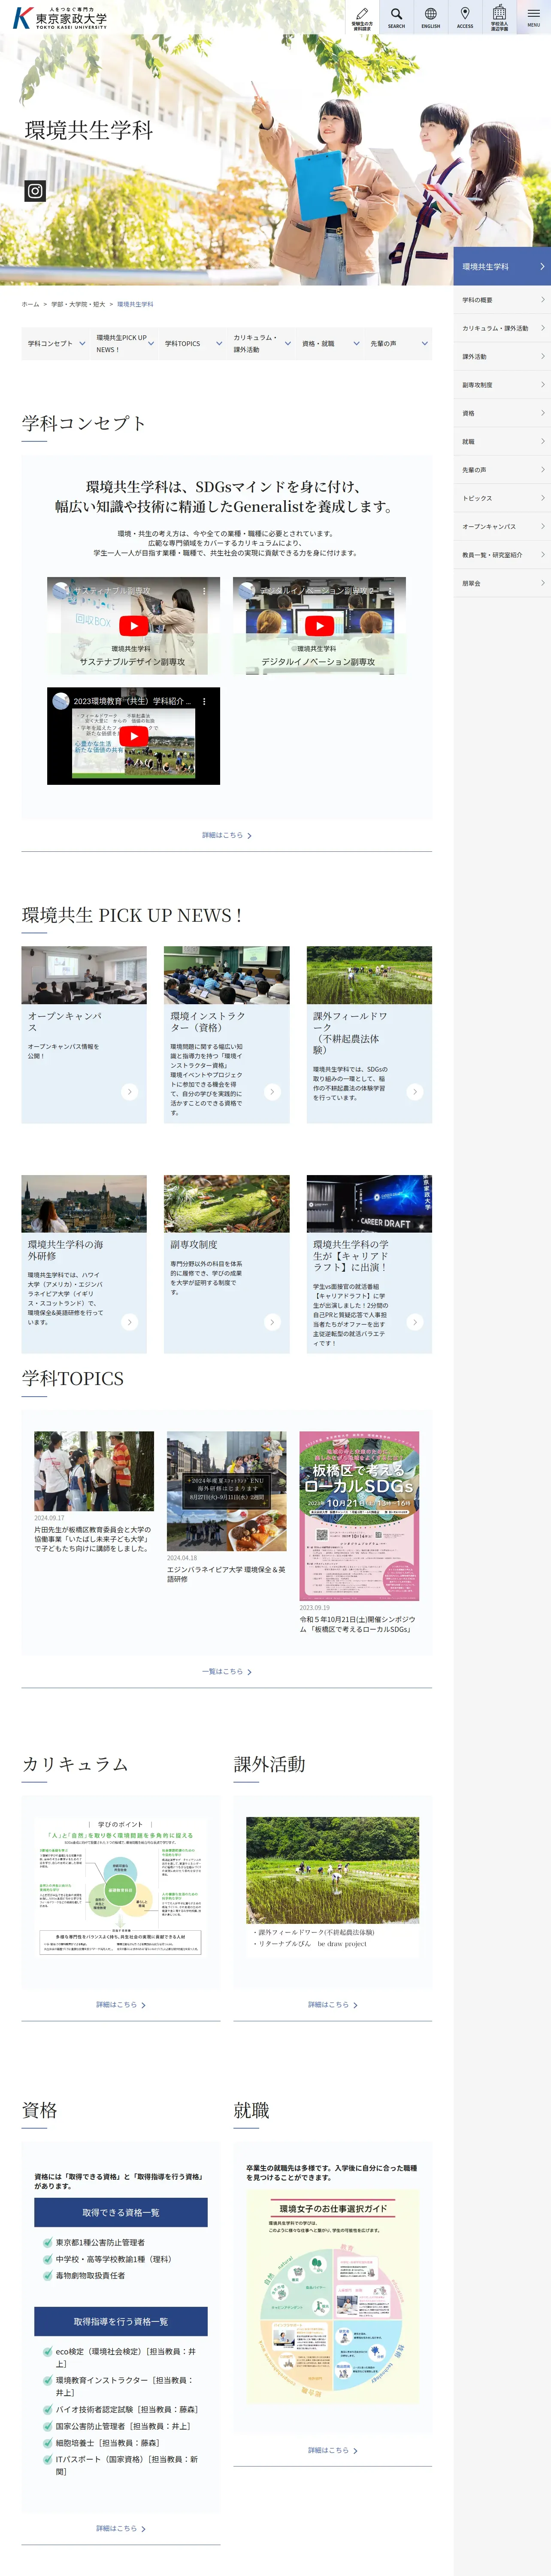Click the arrow icon on the 課外フィールドワーク card
The image size is (551, 2576).
coord(415,1092)
